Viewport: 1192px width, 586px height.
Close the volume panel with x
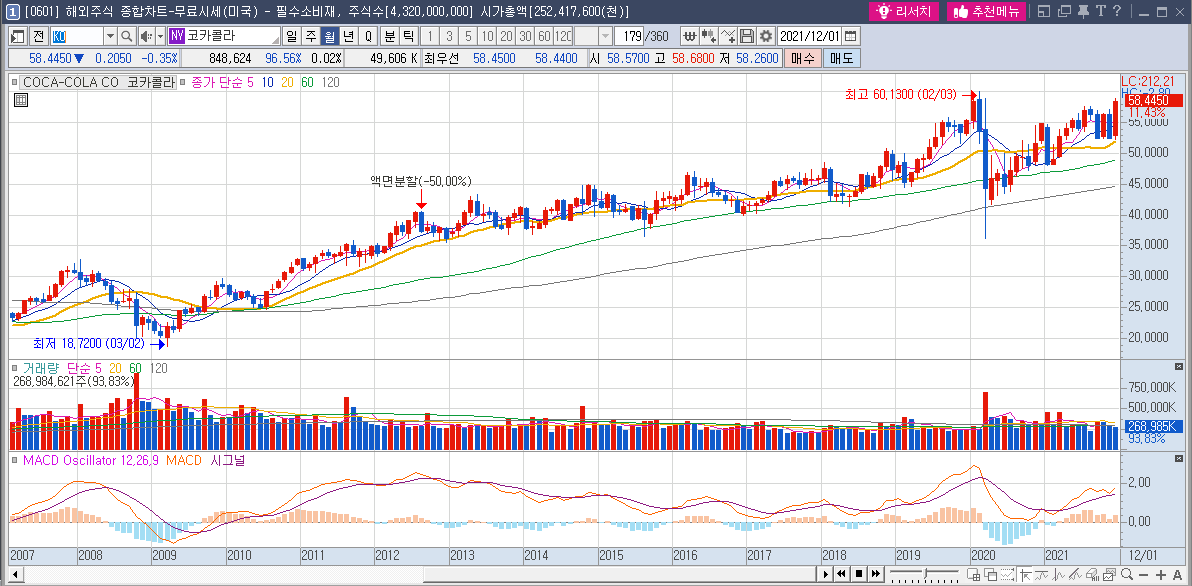click(1179, 366)
